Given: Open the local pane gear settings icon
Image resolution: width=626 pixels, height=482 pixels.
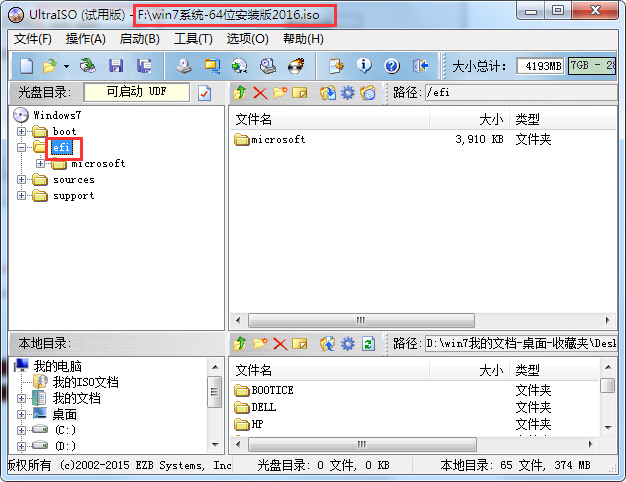Looking at the screenshot, I should 348,343.
